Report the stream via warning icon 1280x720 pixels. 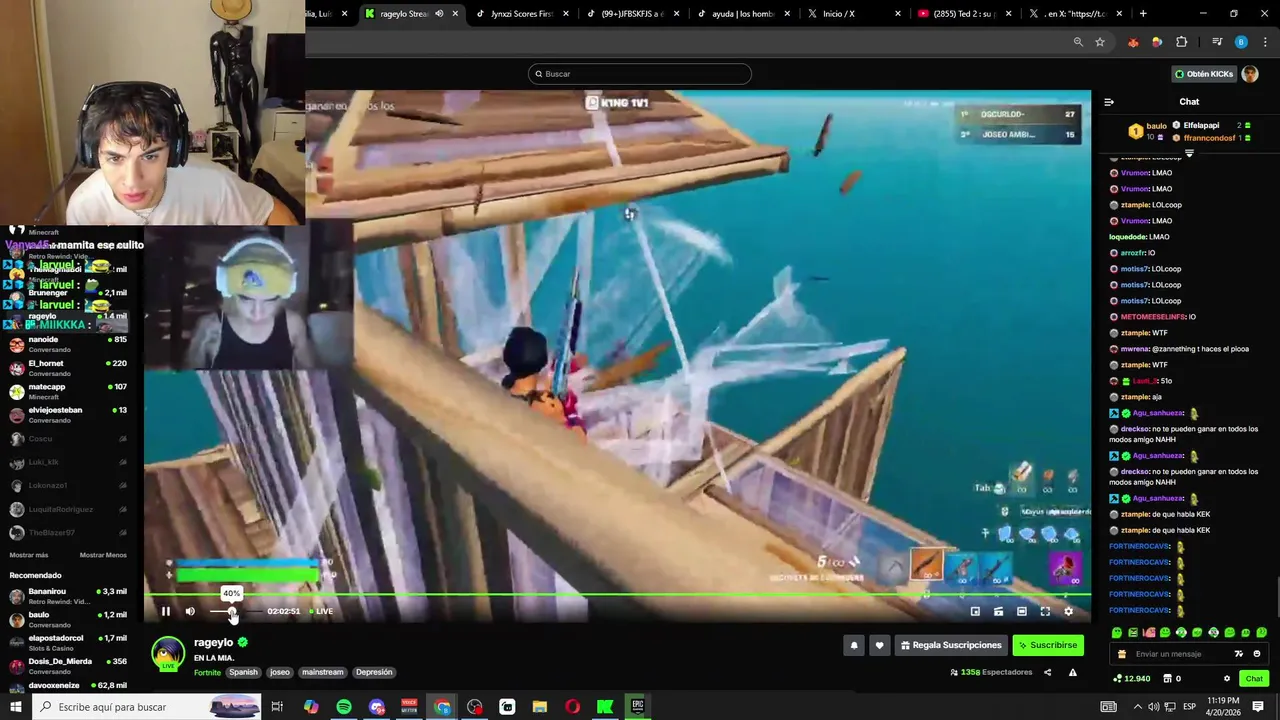click(1072, 673)
